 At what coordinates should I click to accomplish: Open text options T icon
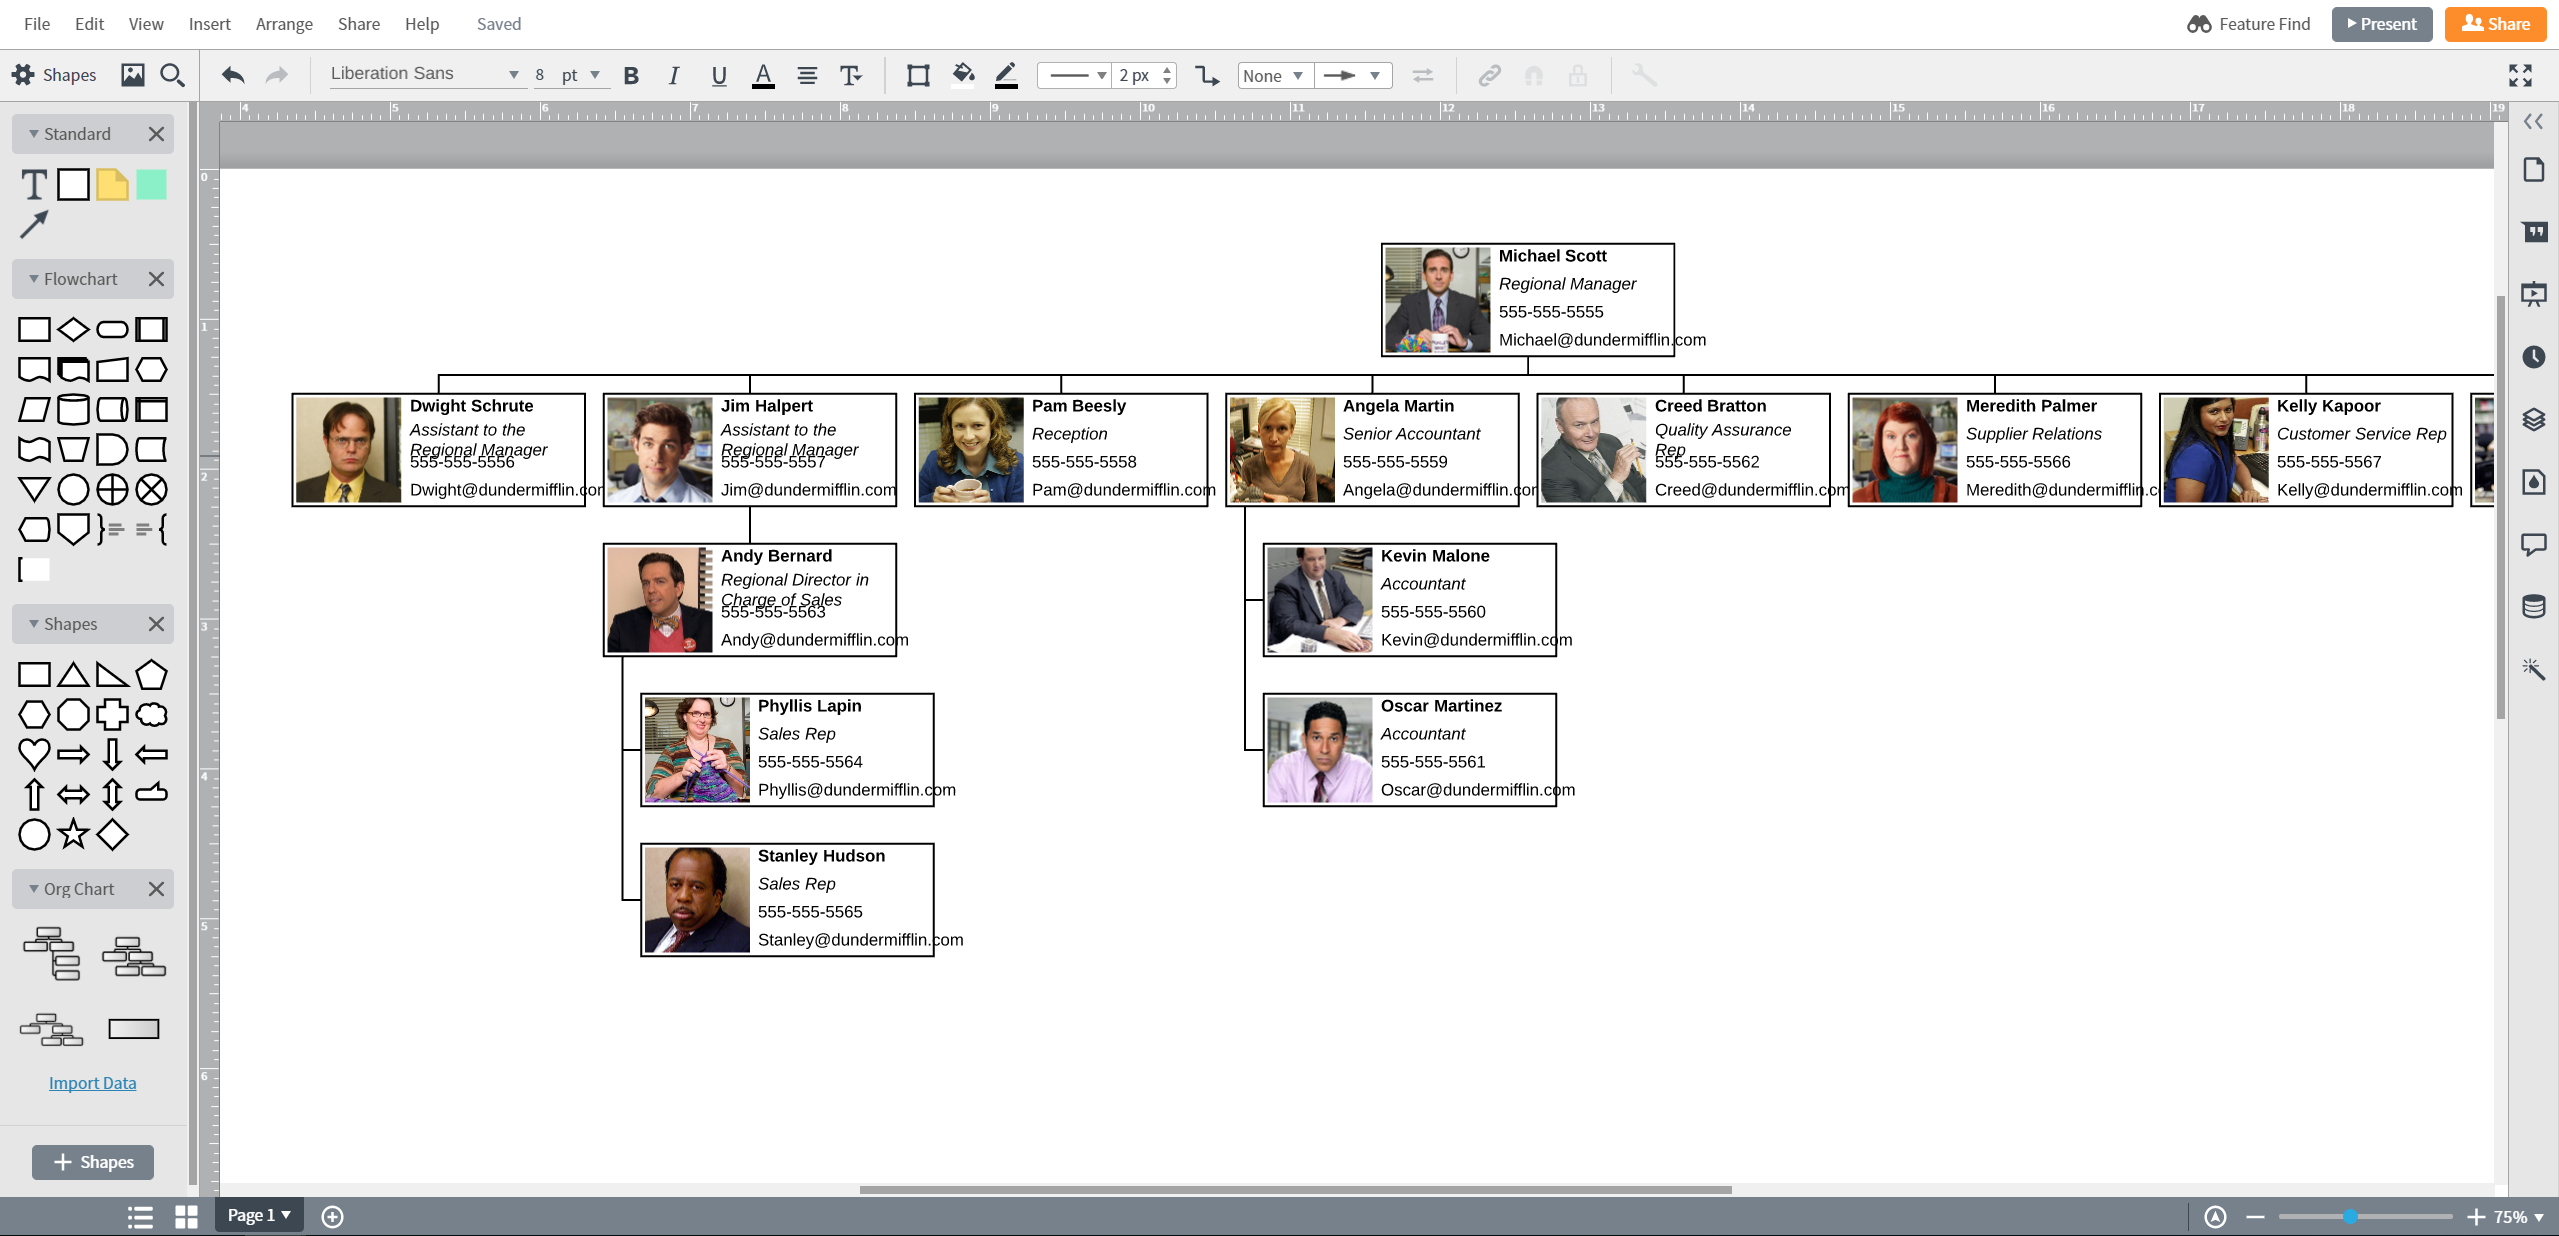click(850, 75)
